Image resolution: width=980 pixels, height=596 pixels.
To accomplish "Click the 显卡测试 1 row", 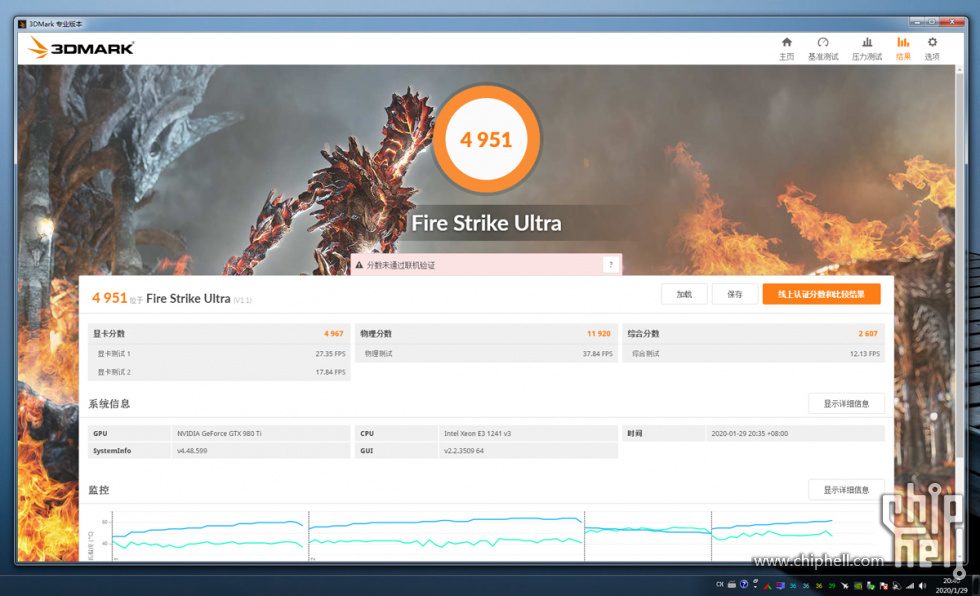I will pyautogui.click(x=219, y=354).
